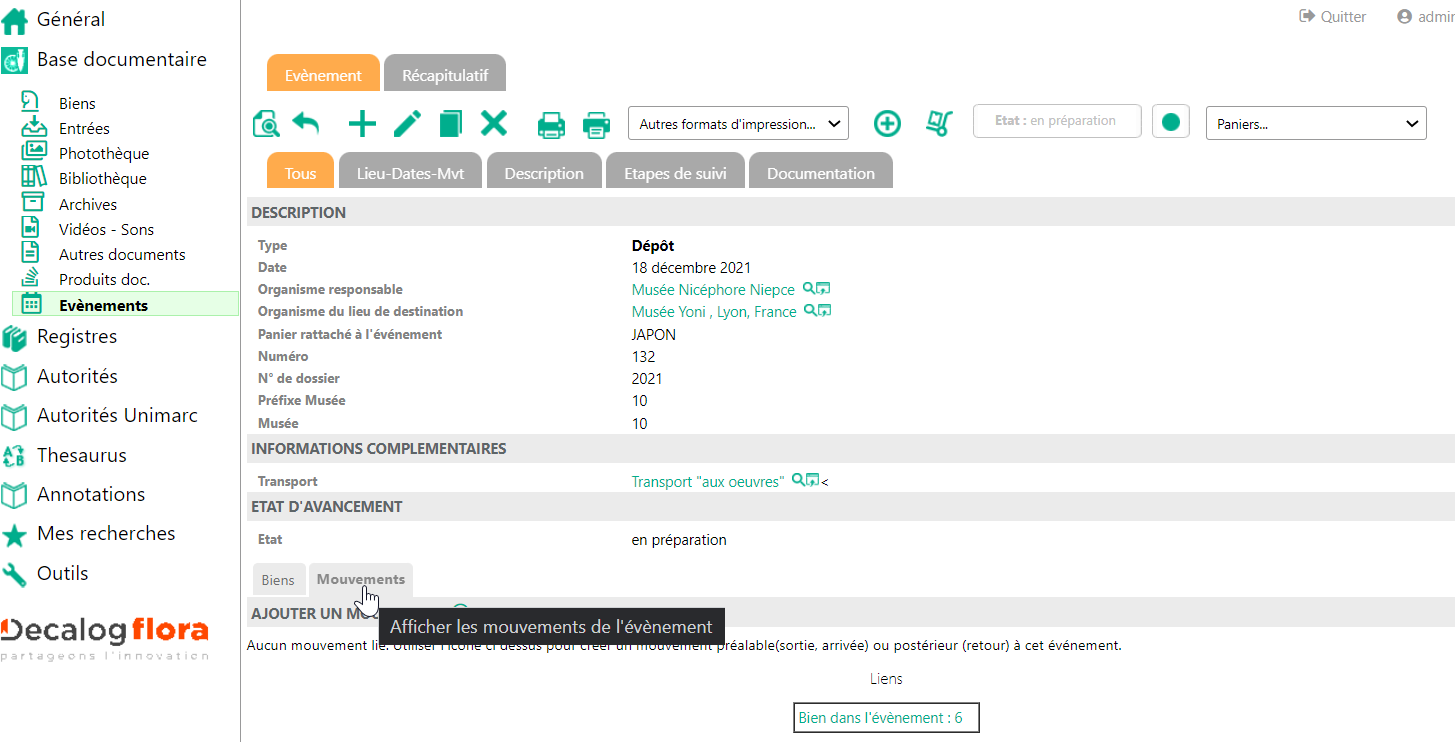Select Autres documents in the sidebar
Viewport: 1455px width, 742px height.
[122, 254]
